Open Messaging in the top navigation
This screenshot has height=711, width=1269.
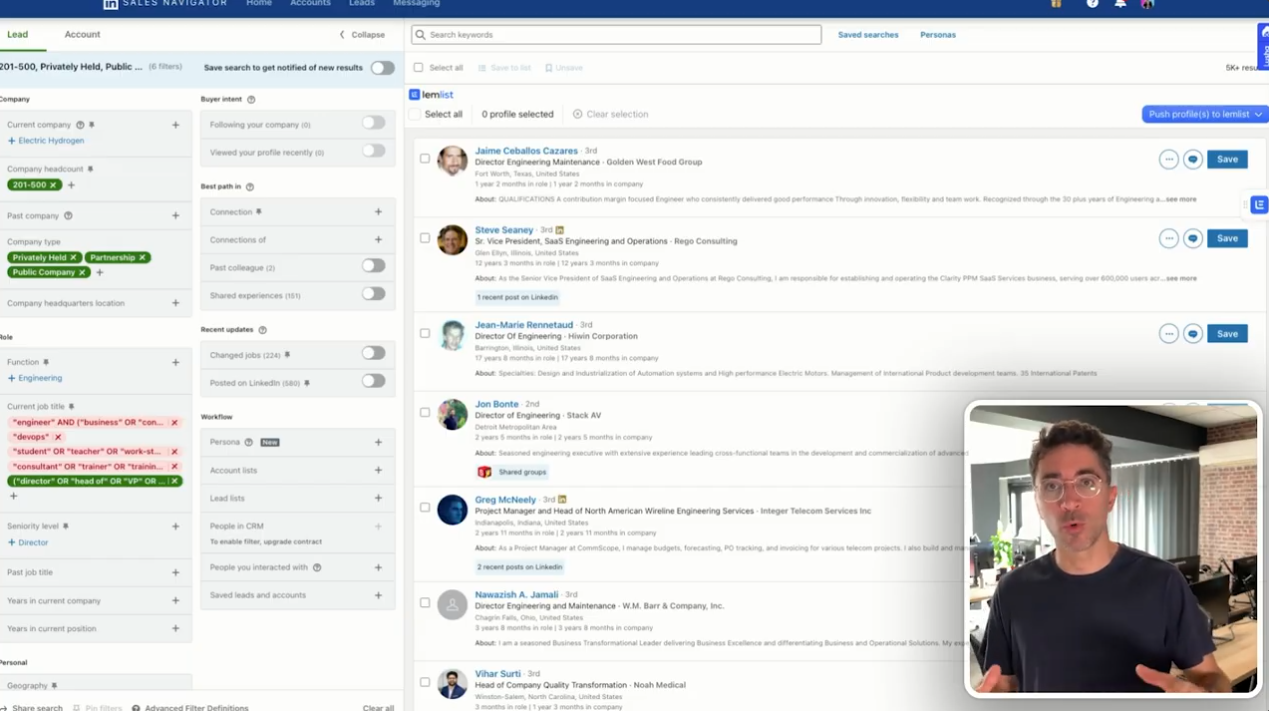pos(416,4)
